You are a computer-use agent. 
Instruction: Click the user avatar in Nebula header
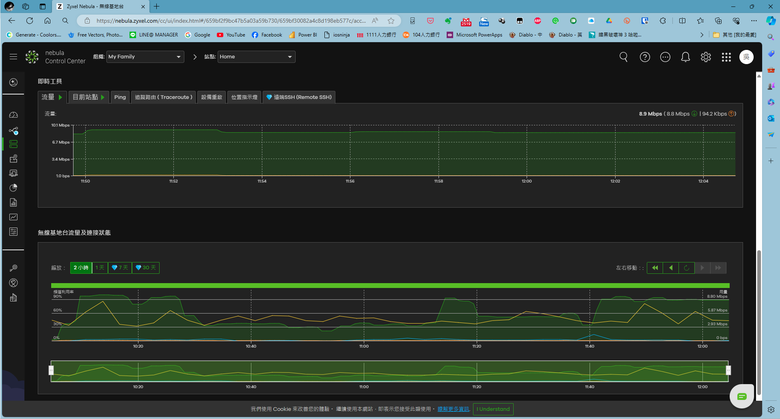tap(746, 57)
